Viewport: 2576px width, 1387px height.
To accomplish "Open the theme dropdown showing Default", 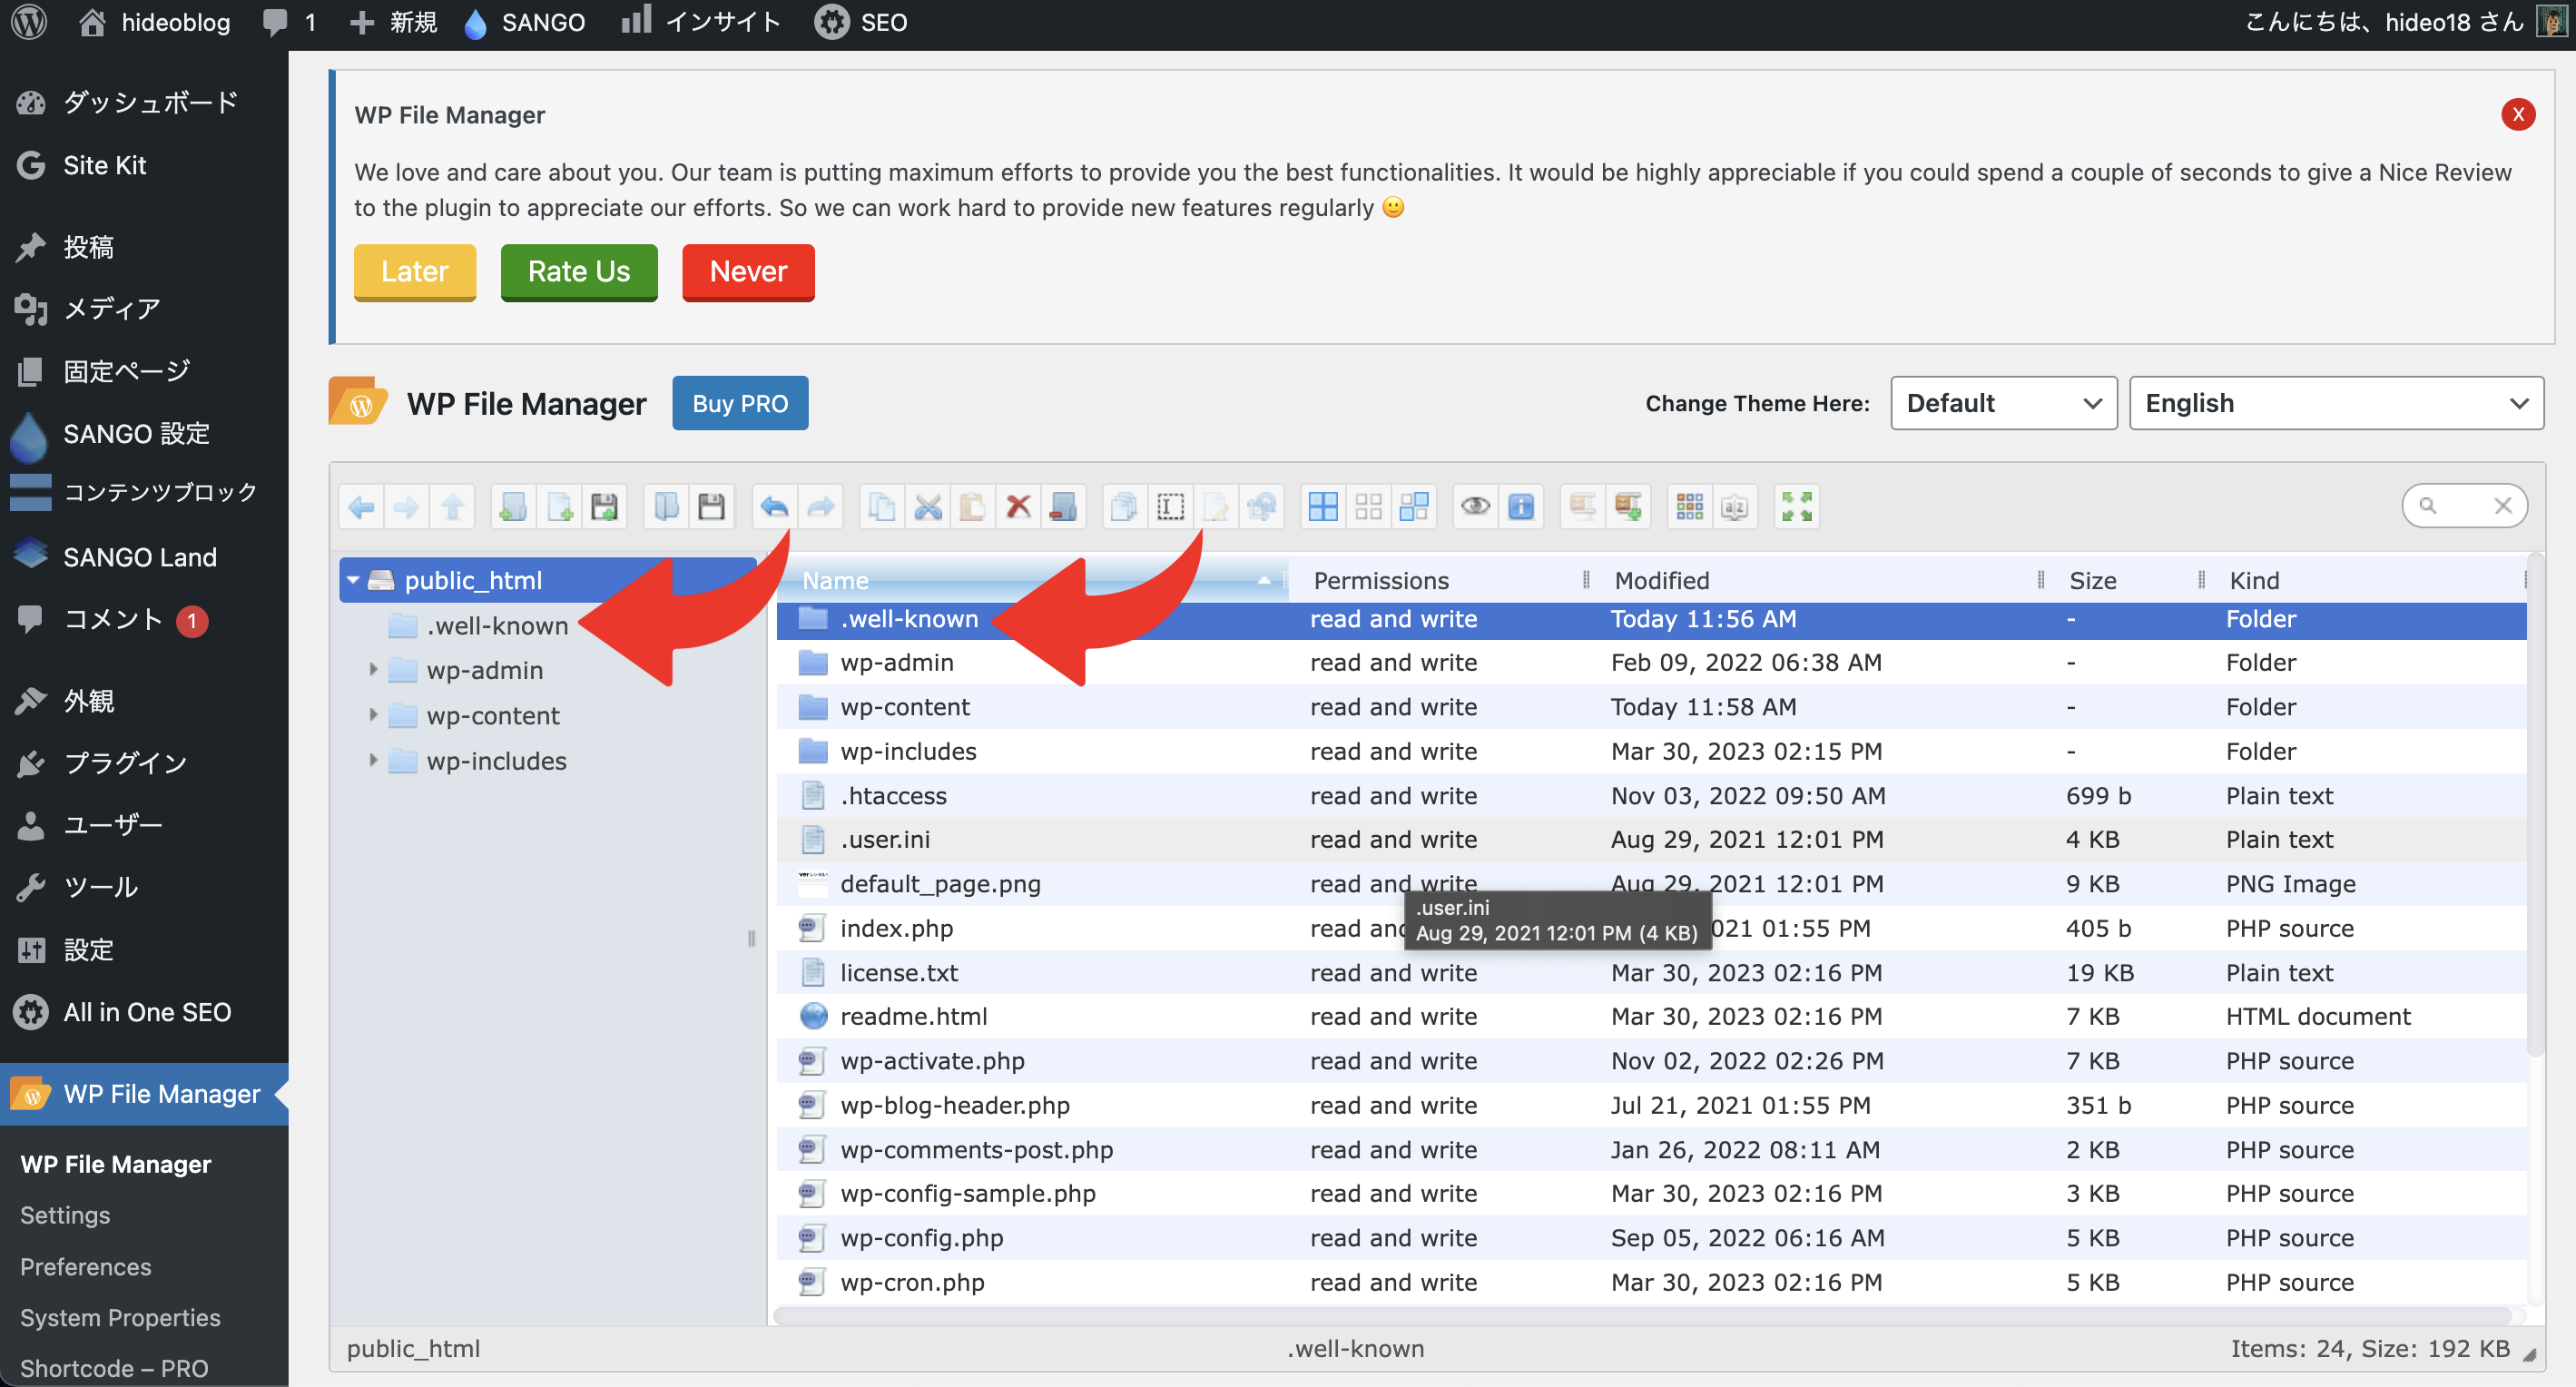I will (x=2003, y=403).
